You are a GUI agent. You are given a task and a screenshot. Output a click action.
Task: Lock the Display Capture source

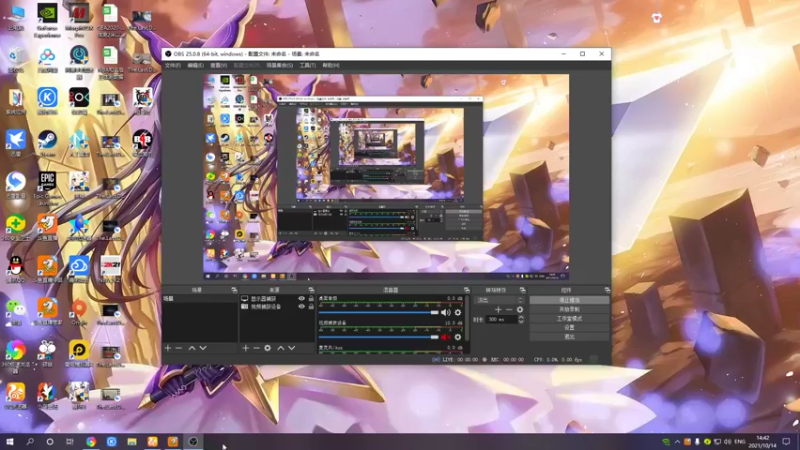[311, 298]
